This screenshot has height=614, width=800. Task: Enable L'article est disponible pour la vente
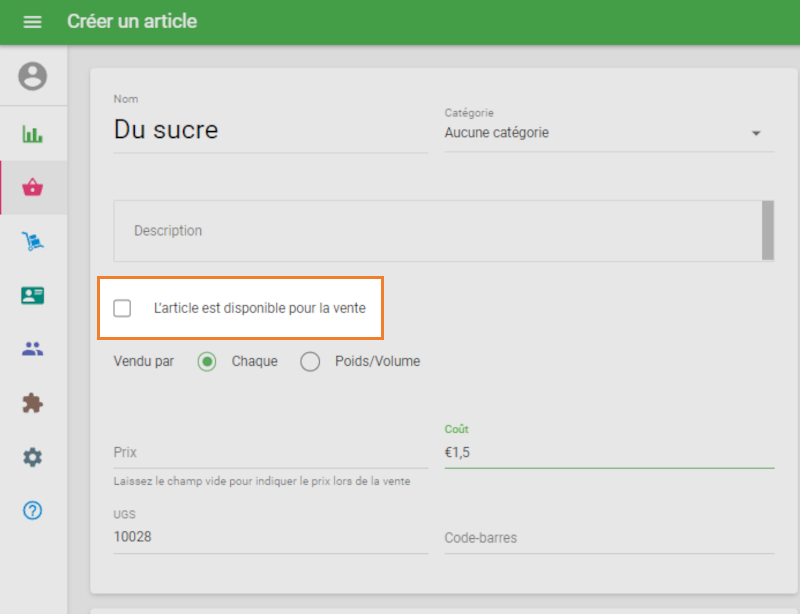[122, 308]
